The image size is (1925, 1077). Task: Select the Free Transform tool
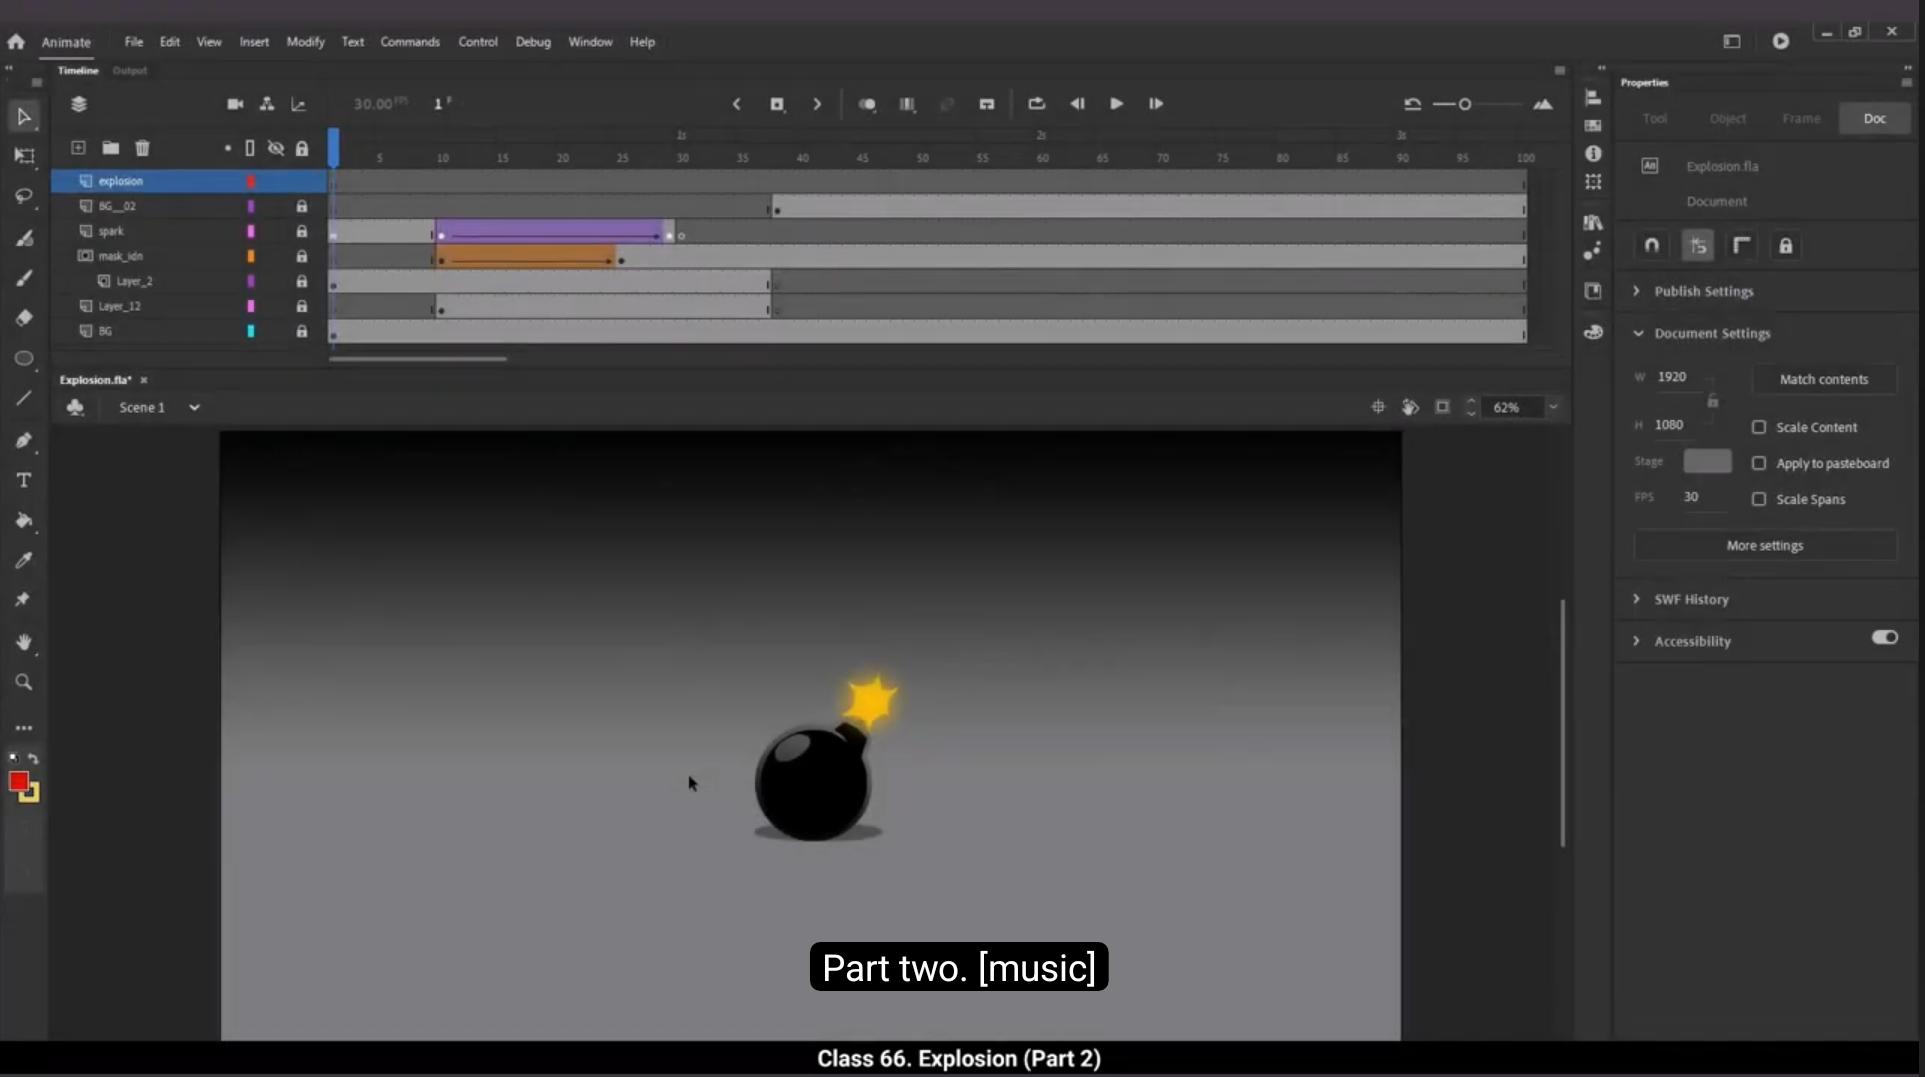click(24, 156)
